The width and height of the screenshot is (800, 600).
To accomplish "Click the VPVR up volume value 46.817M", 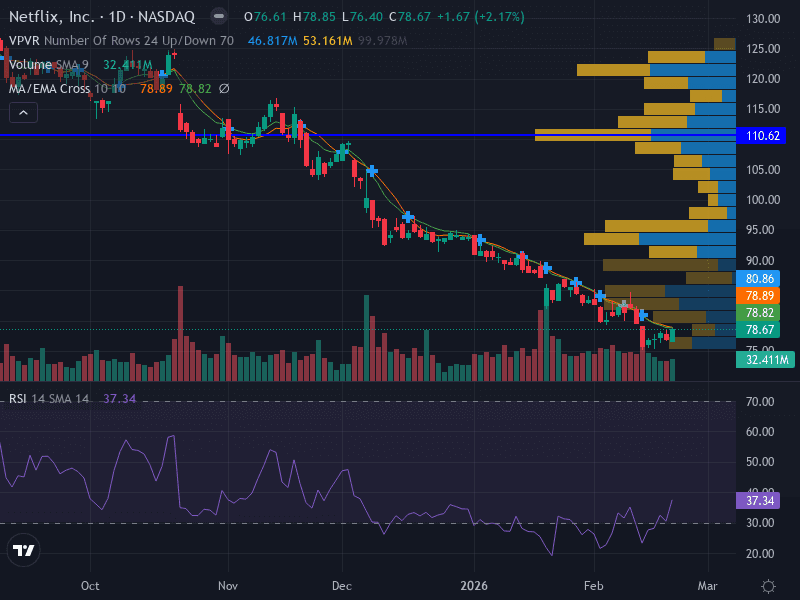I will pyautogui.click(x=272, y=40).
